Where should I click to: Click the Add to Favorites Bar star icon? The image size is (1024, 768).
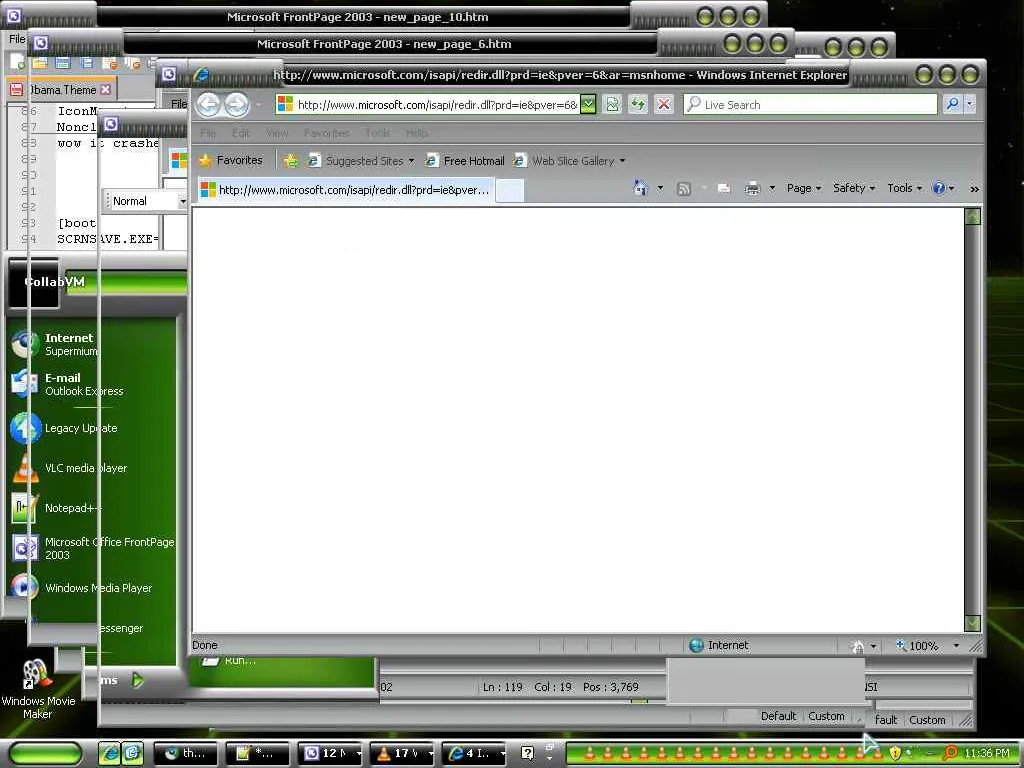point(291,161)
